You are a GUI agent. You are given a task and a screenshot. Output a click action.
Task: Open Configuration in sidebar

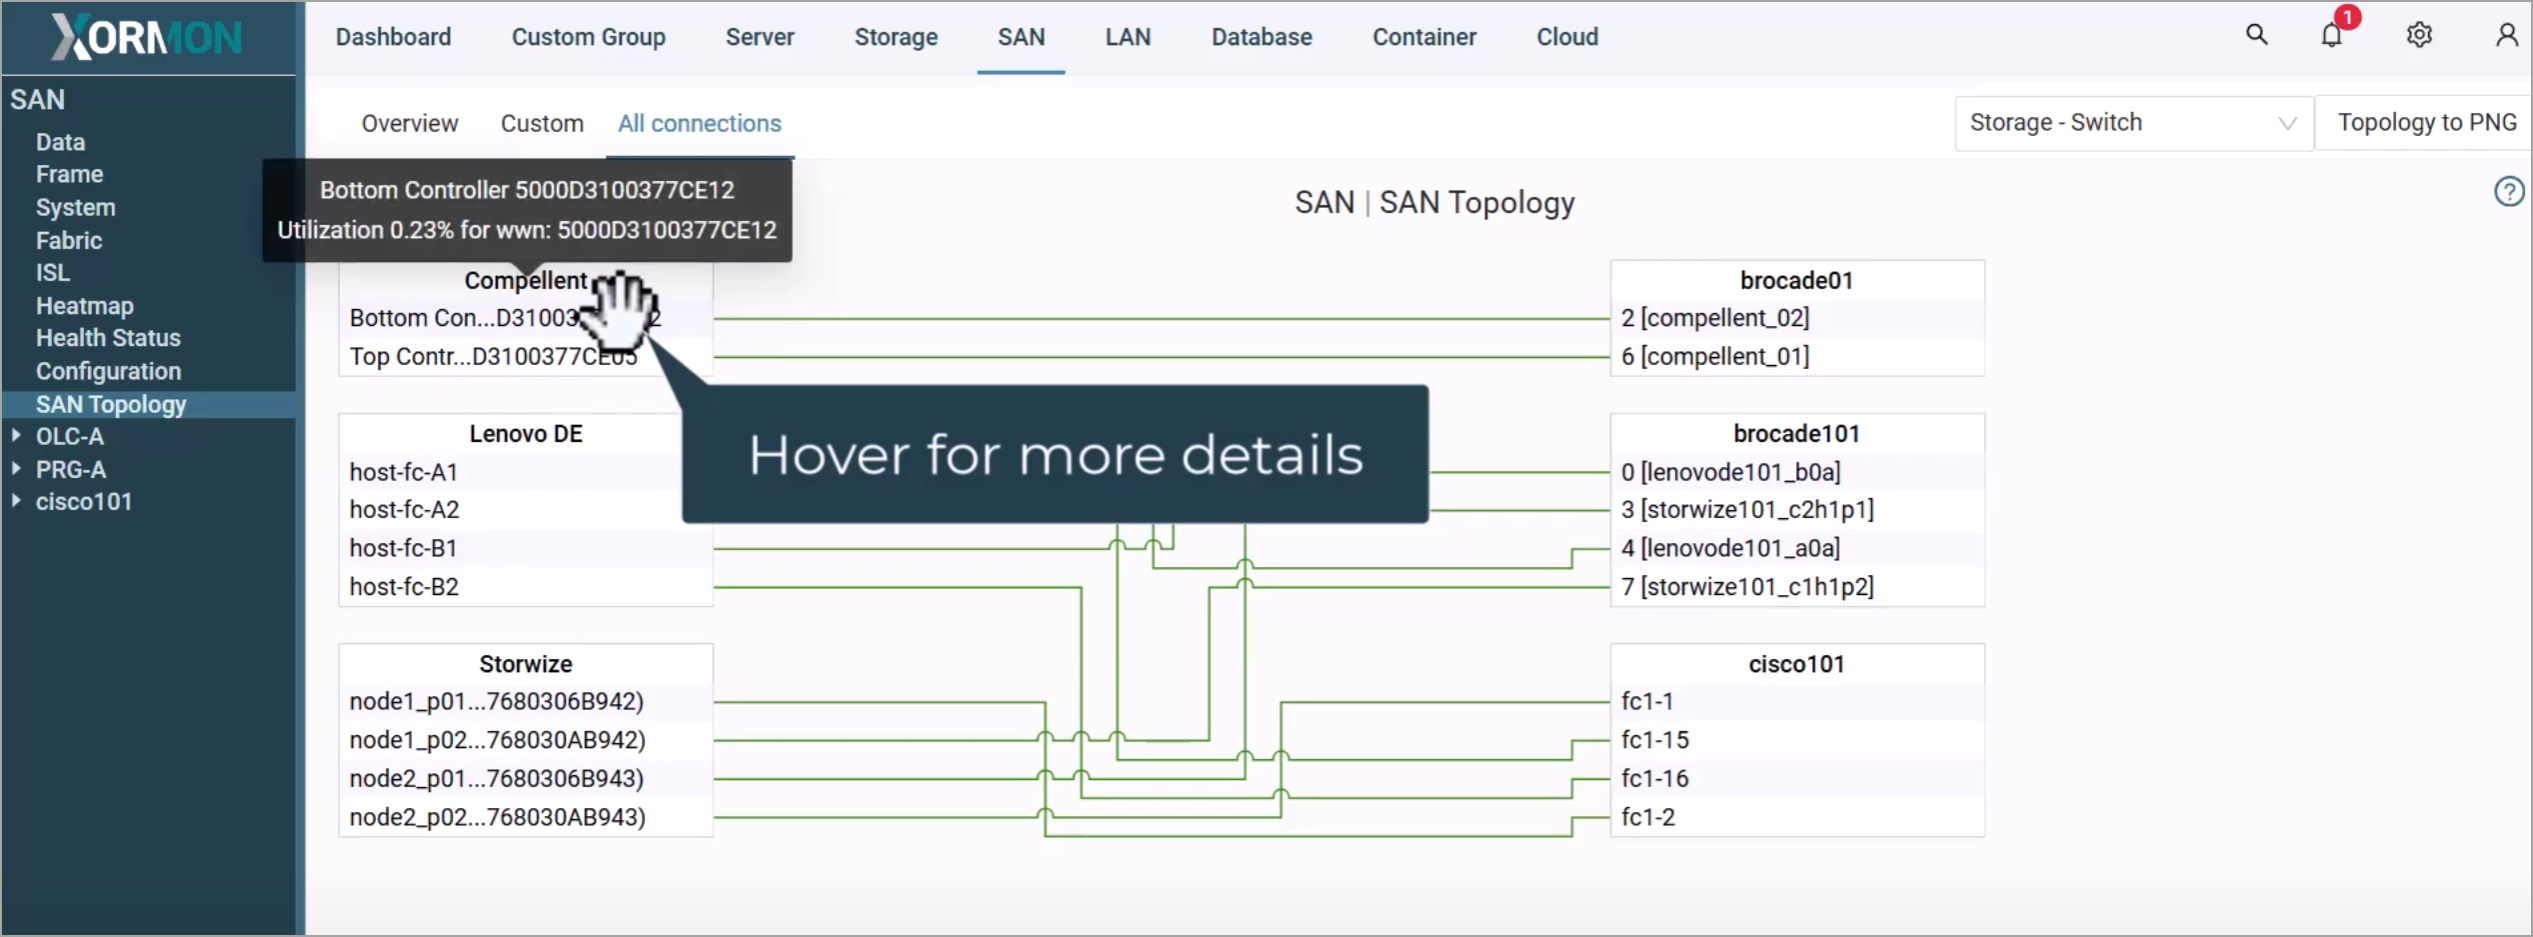[x=108, y=371]
